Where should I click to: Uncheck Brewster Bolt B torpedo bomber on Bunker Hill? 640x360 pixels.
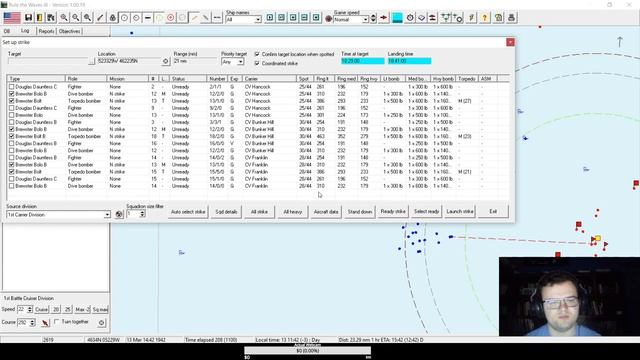tap(11, 136)
